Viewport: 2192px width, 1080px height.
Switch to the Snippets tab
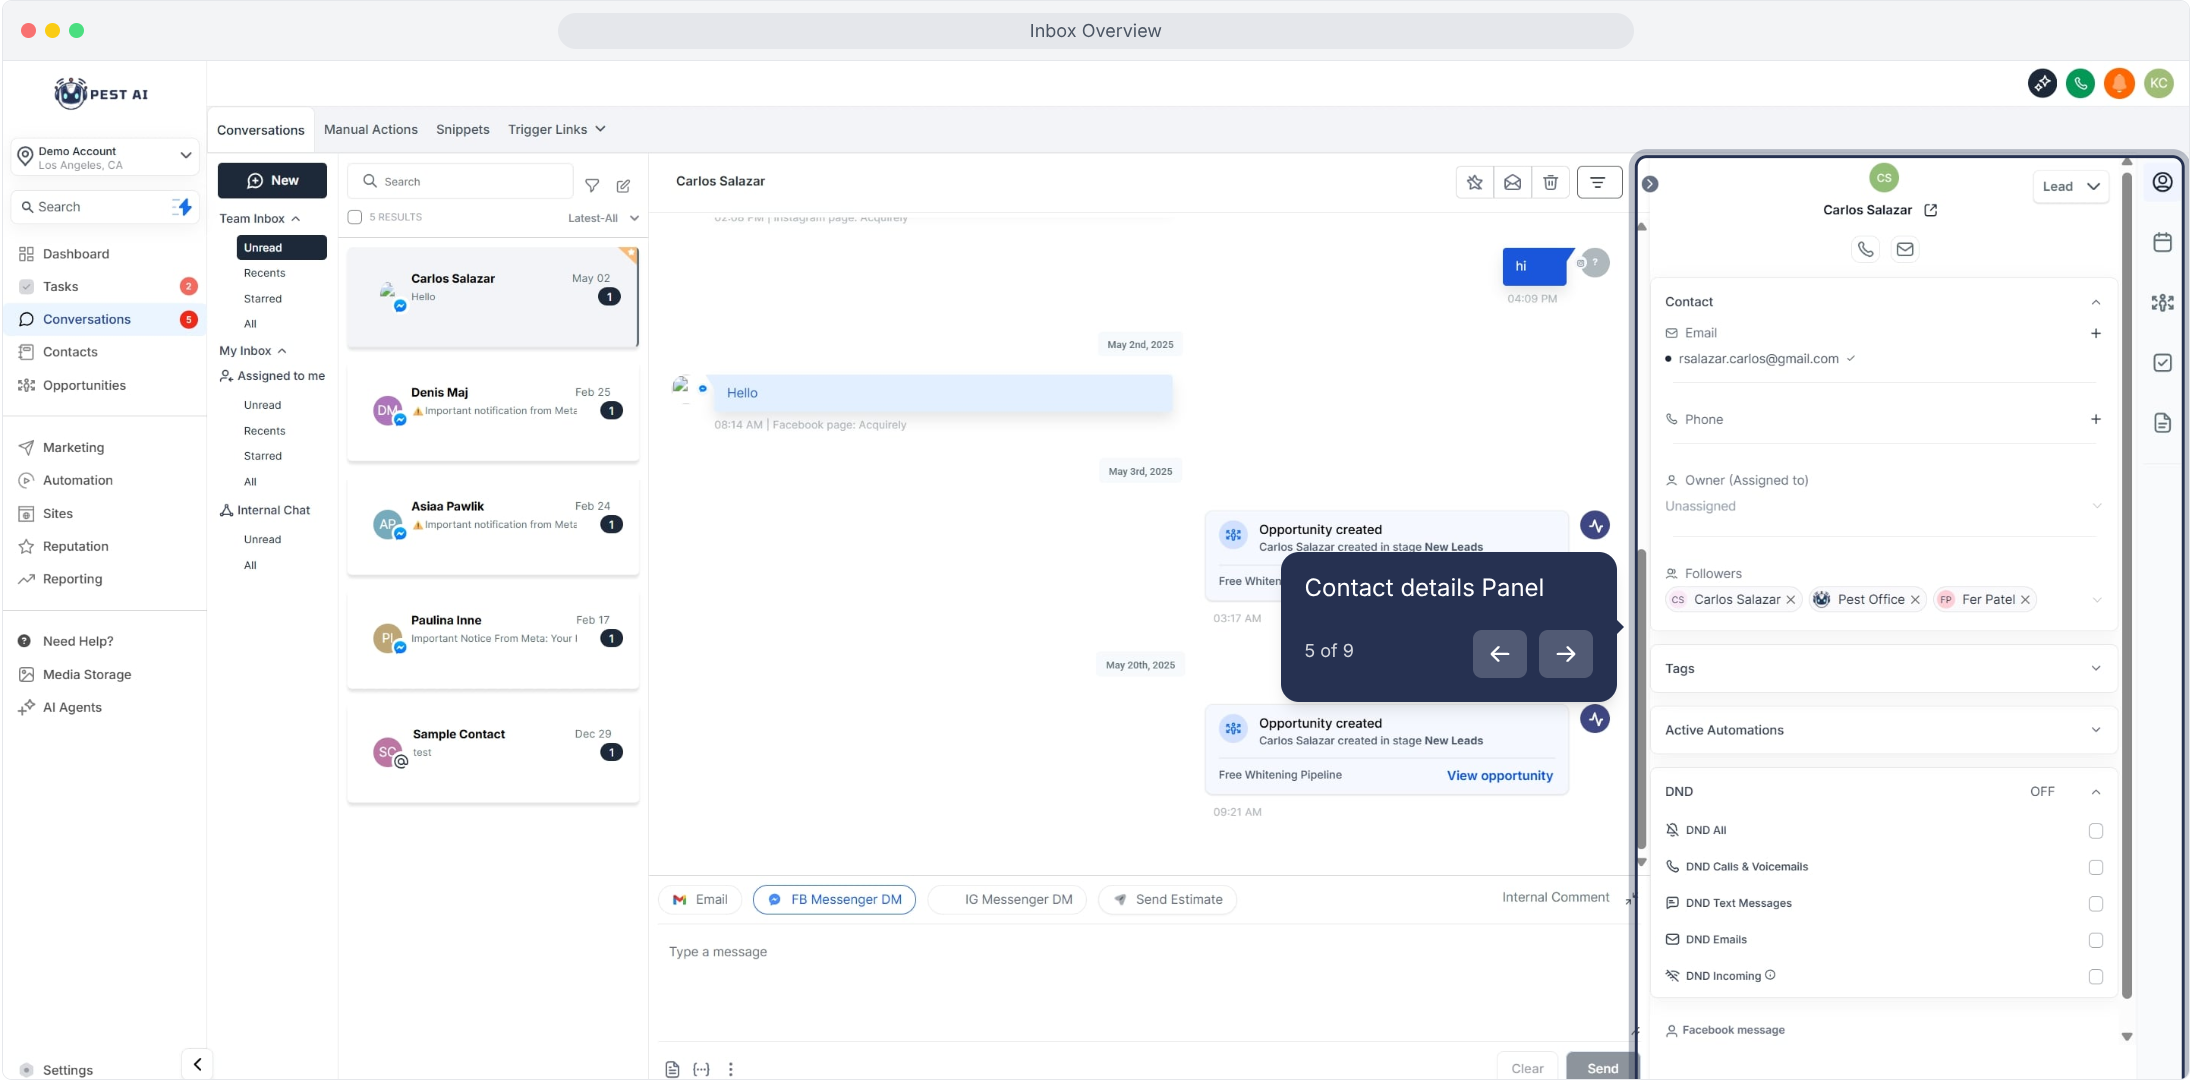(462, 129)
